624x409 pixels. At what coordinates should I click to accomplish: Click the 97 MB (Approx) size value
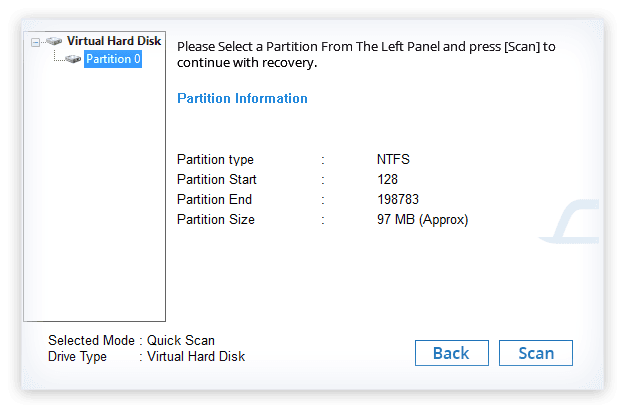click(x=423, y=219)
